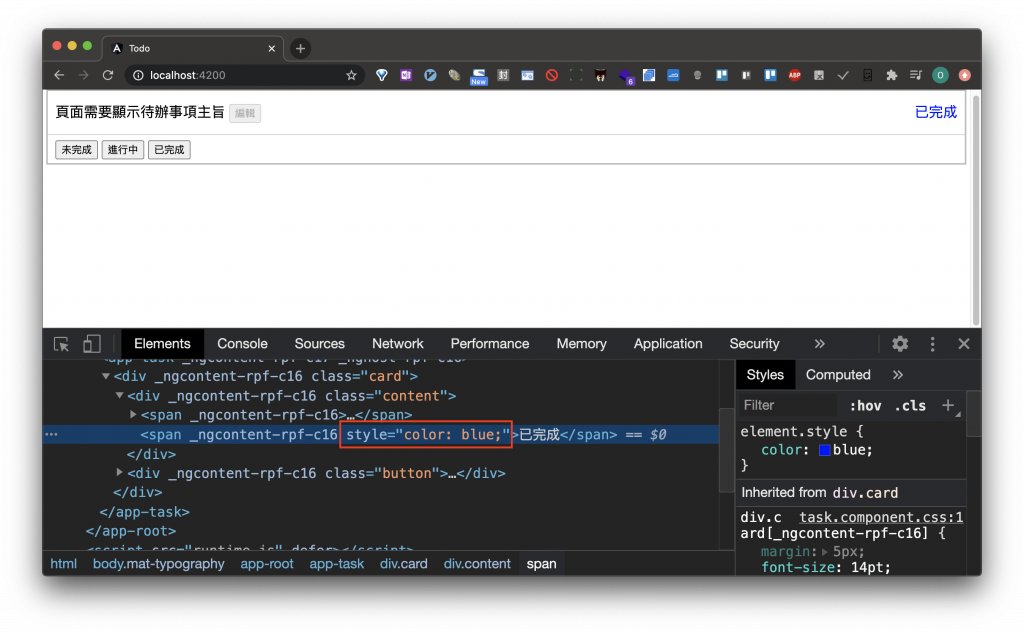Switch to the Application tab
This screenshot has height=632, width=1024.
pyautogui.click(x=668, y=343)
